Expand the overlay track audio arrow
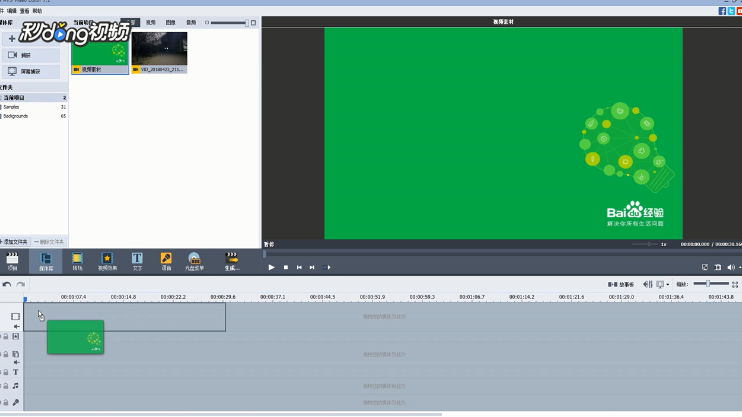This screenshot has height=417, width=742. (17, 363)
